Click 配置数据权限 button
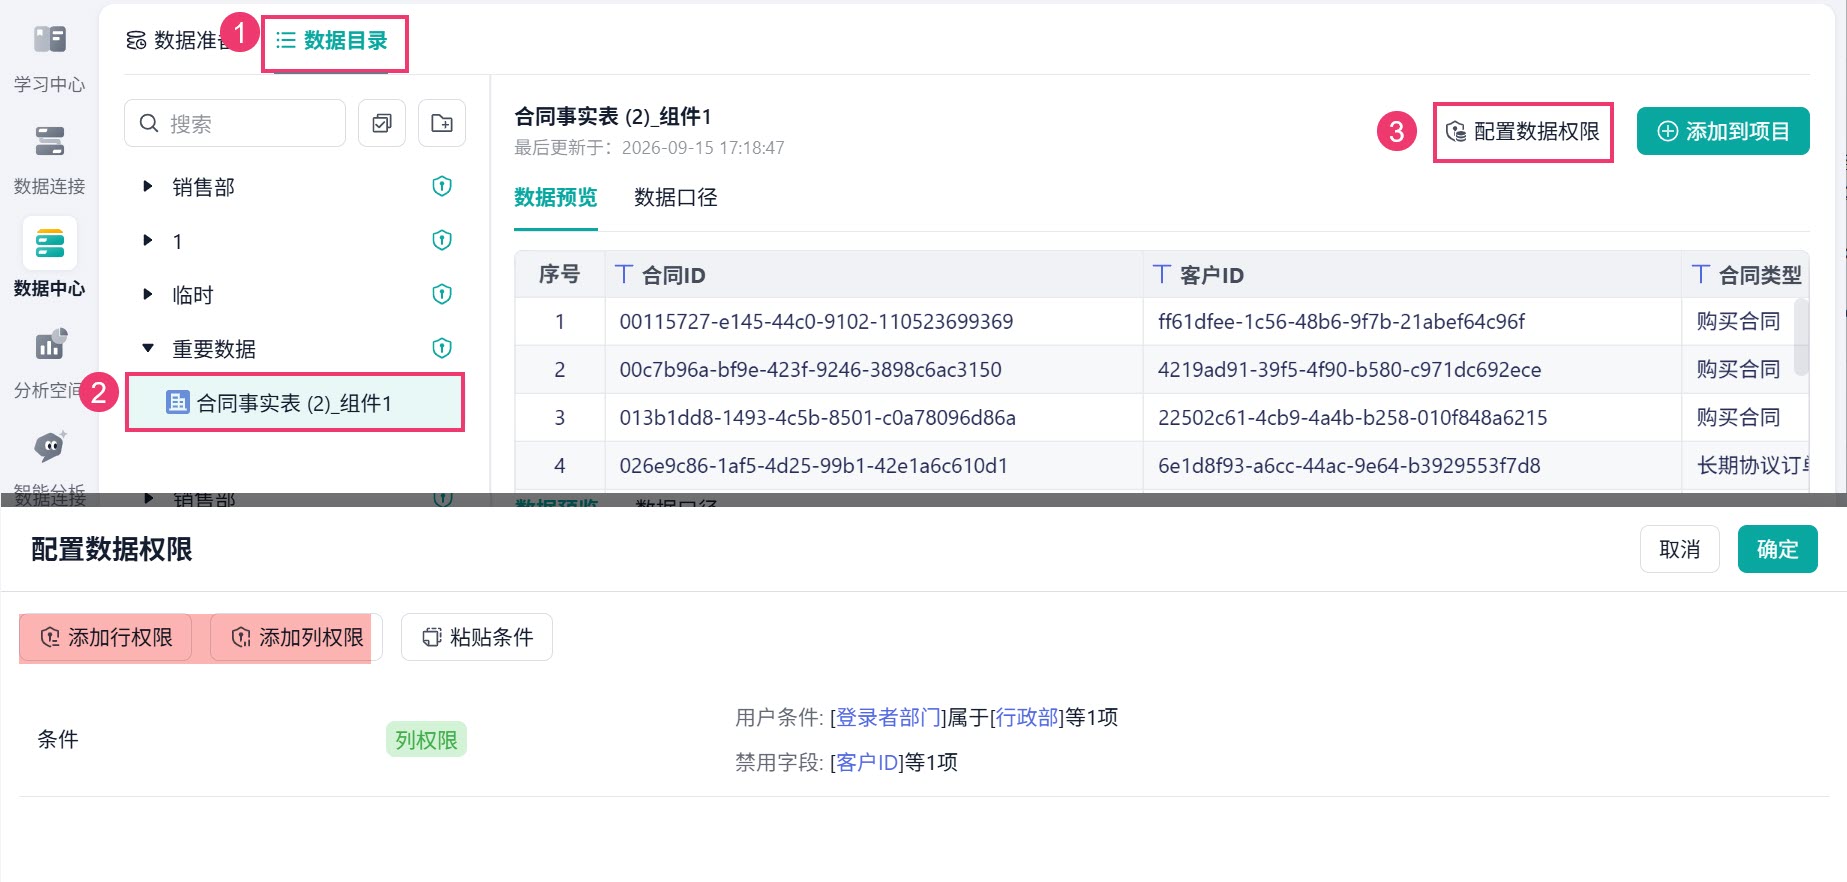Image resolution: width=1847 pixels, height=882 pixels. point(1523,131)
